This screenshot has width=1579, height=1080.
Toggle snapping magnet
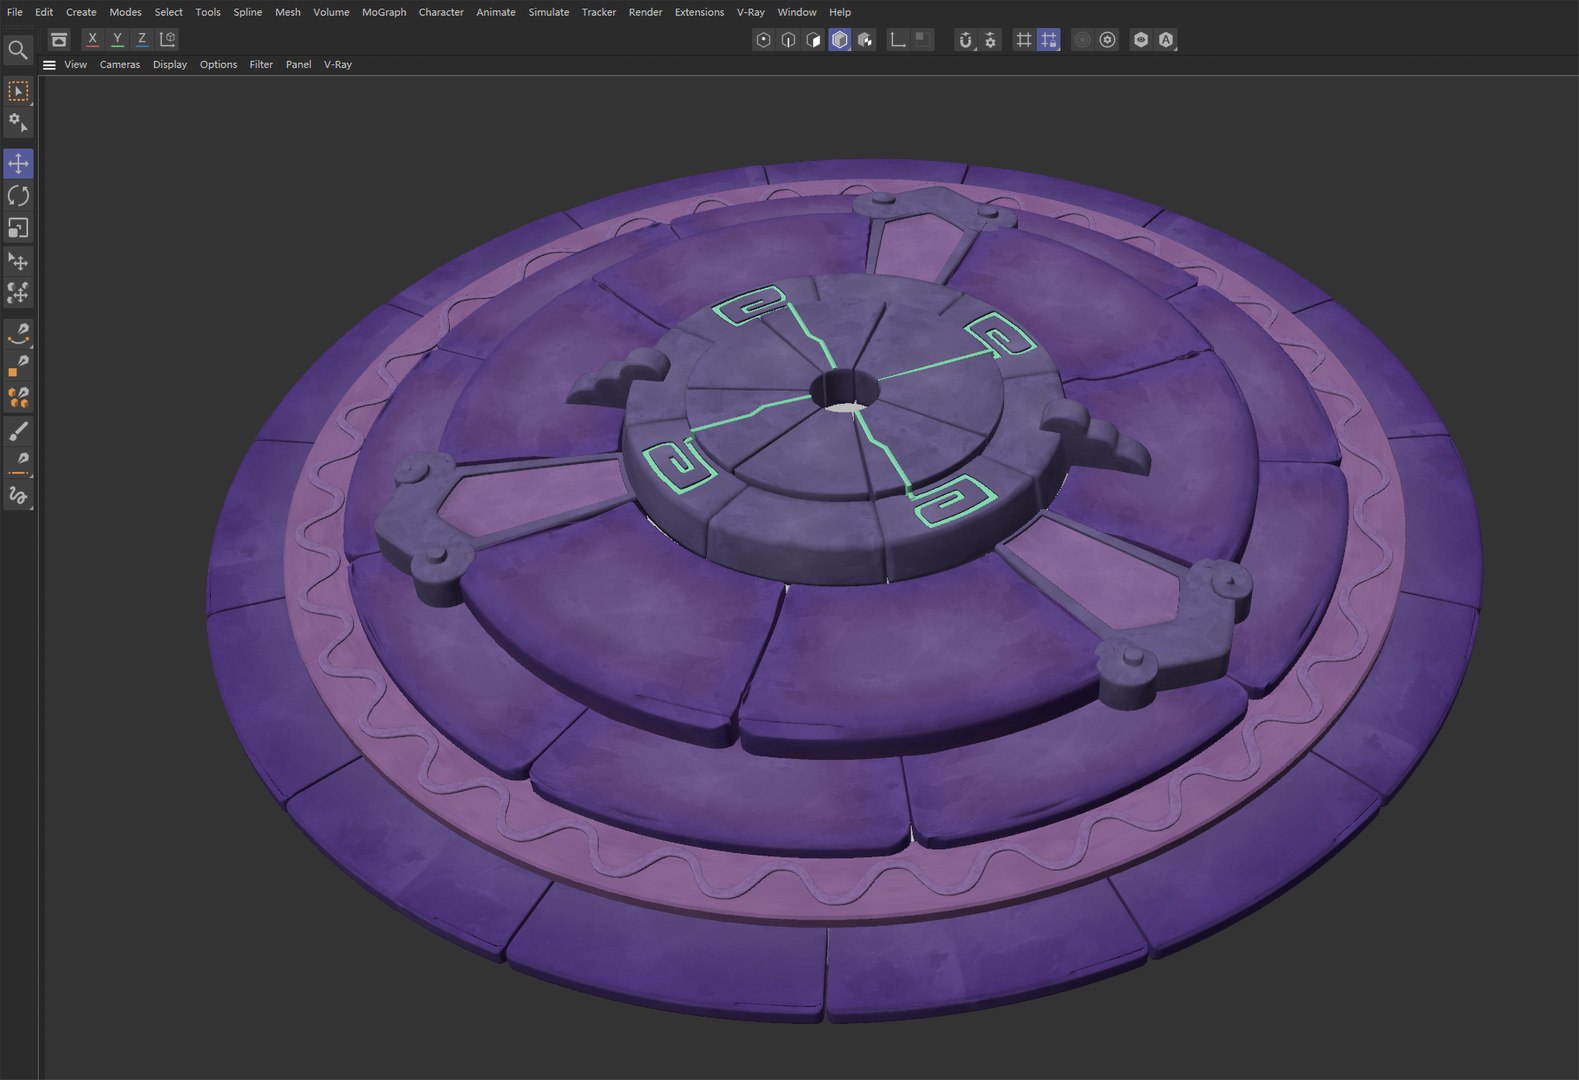click(x=965, y=40)
